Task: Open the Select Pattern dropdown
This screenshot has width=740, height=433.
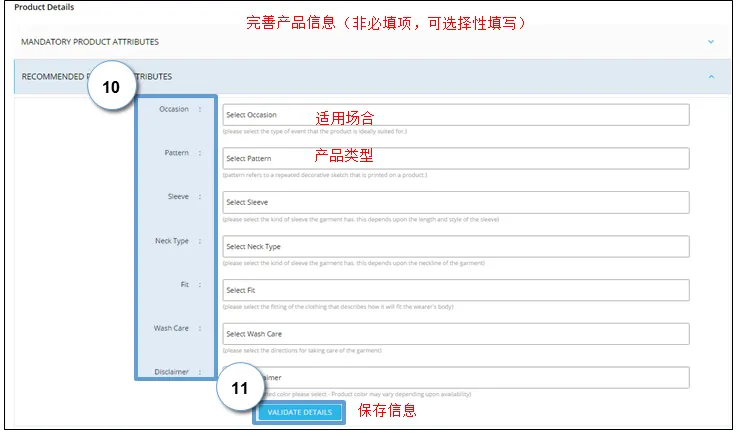Action: [456, 159]
